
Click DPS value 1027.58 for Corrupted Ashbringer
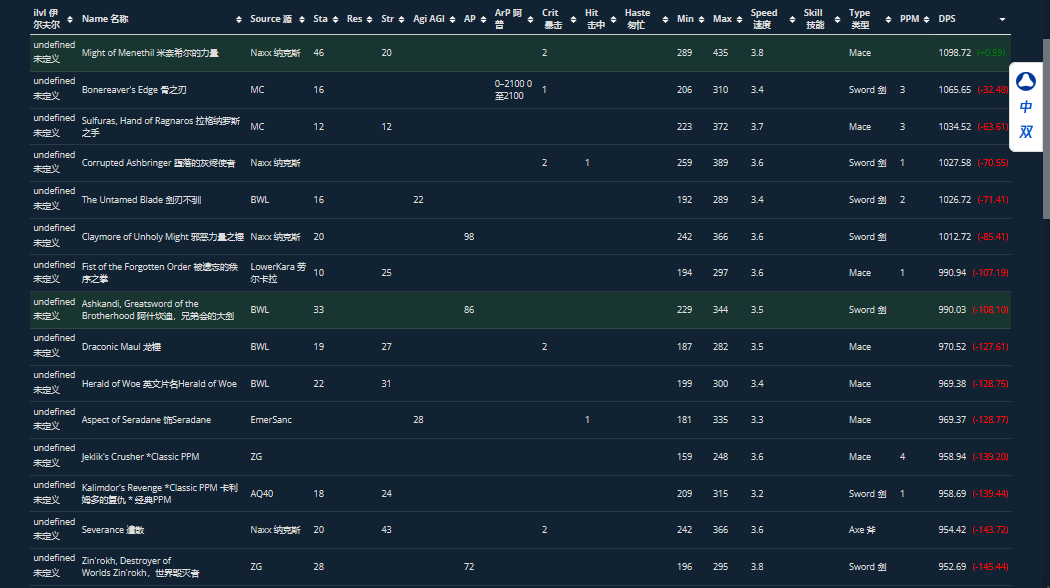tap(955, 163)
